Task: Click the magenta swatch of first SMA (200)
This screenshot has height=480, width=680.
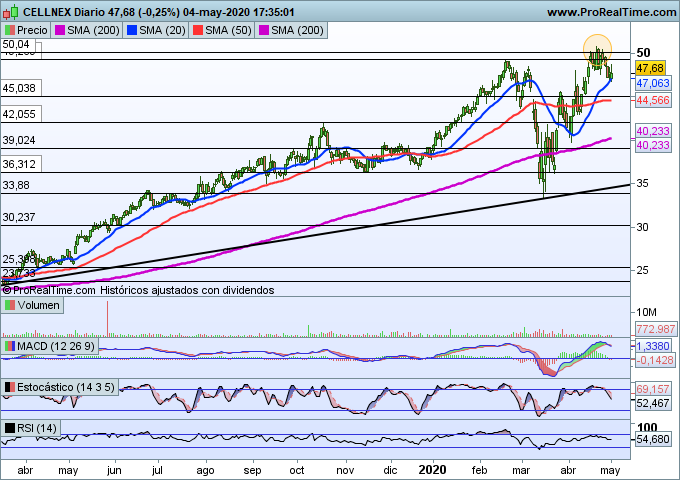Action: [59, 30]
